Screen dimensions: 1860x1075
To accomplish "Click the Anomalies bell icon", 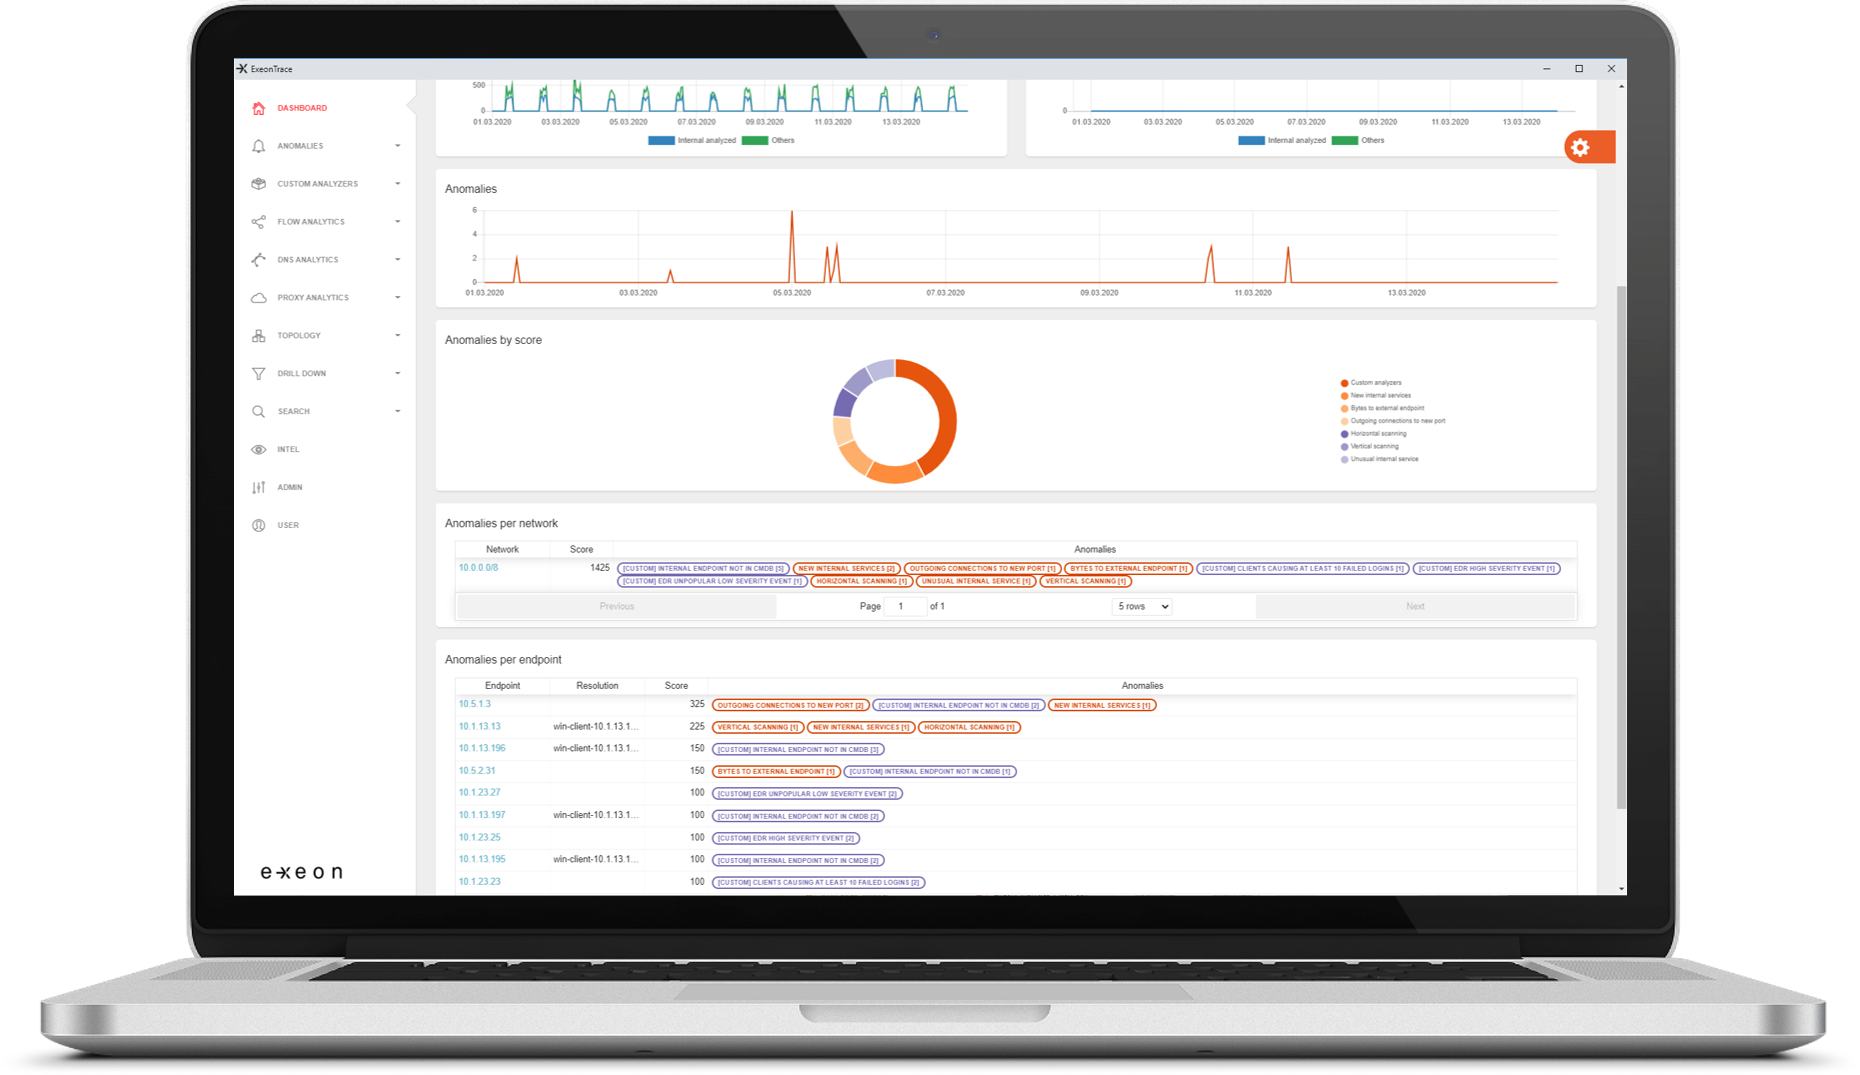I will click(x=259, y=146).
